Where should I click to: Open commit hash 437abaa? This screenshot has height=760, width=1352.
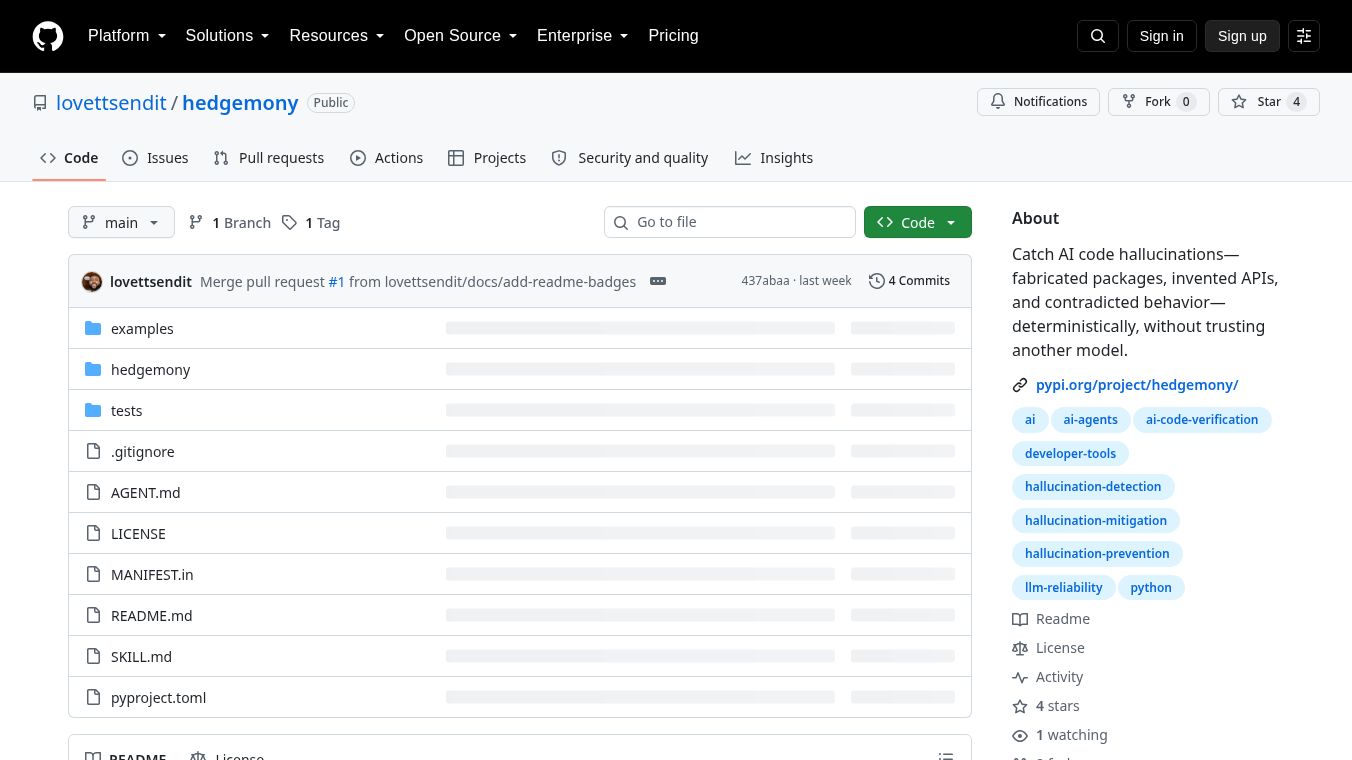click(765, 281)
